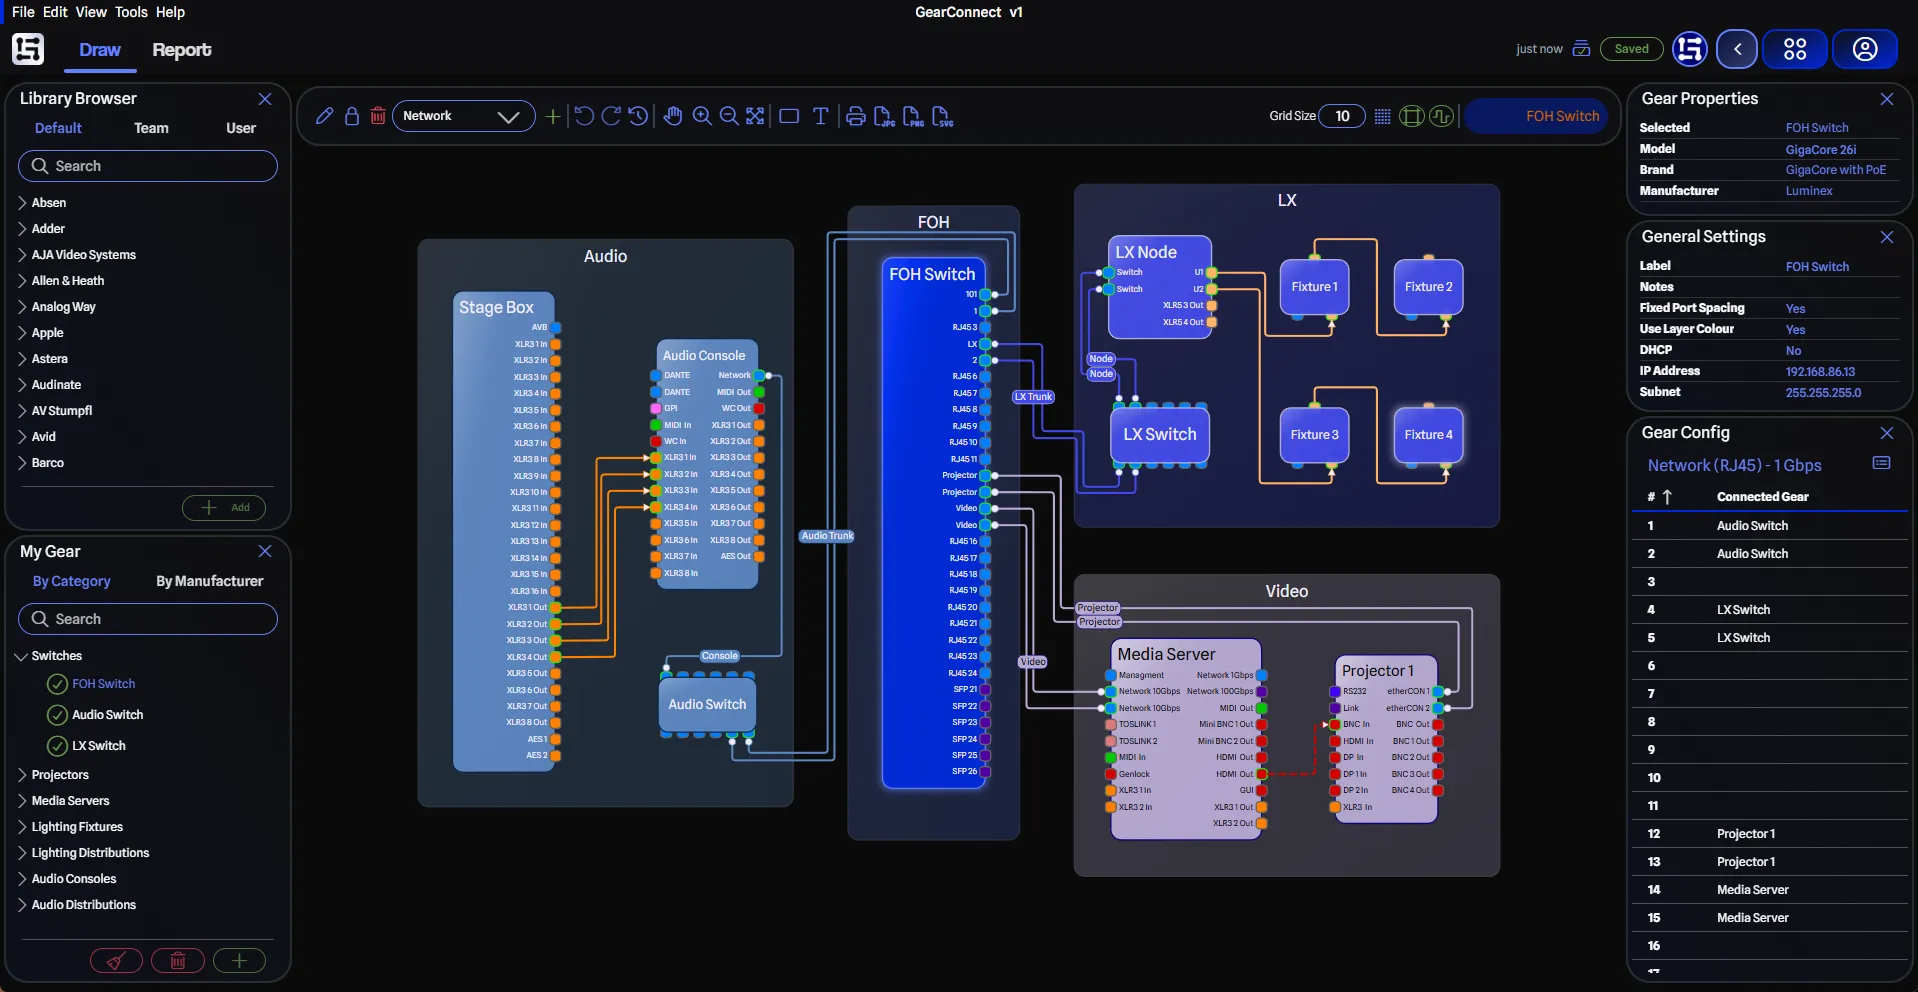Export the drawing as PNG
The height and width of the screenshot is (992, 1918).
click(913, 116)
